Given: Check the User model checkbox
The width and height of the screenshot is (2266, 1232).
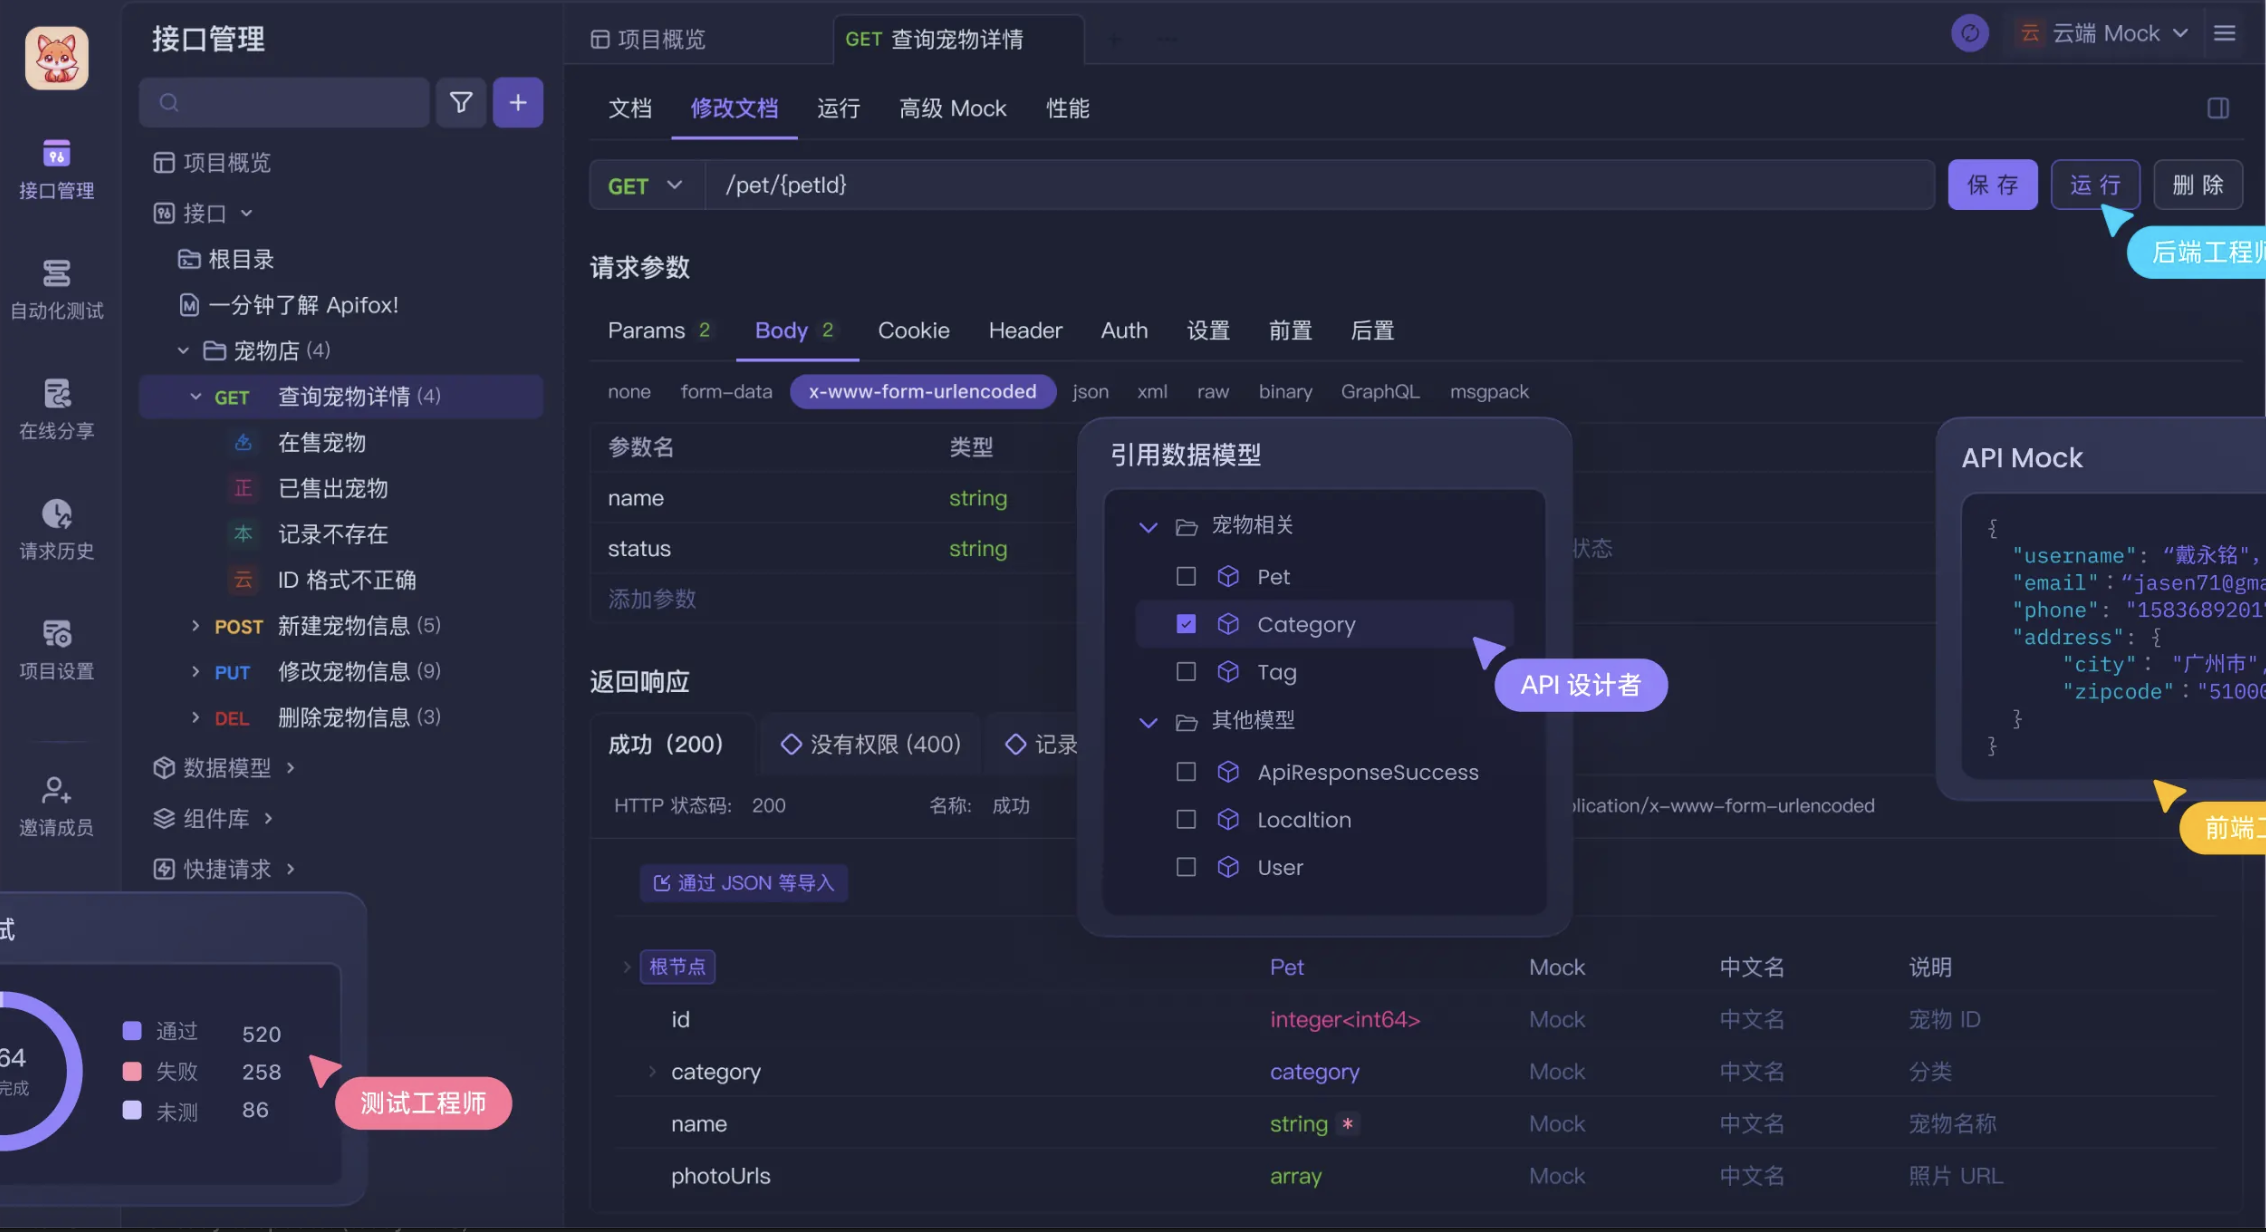Looking at the screenshot, I should pyautogui.click(x=1186, y=867).
